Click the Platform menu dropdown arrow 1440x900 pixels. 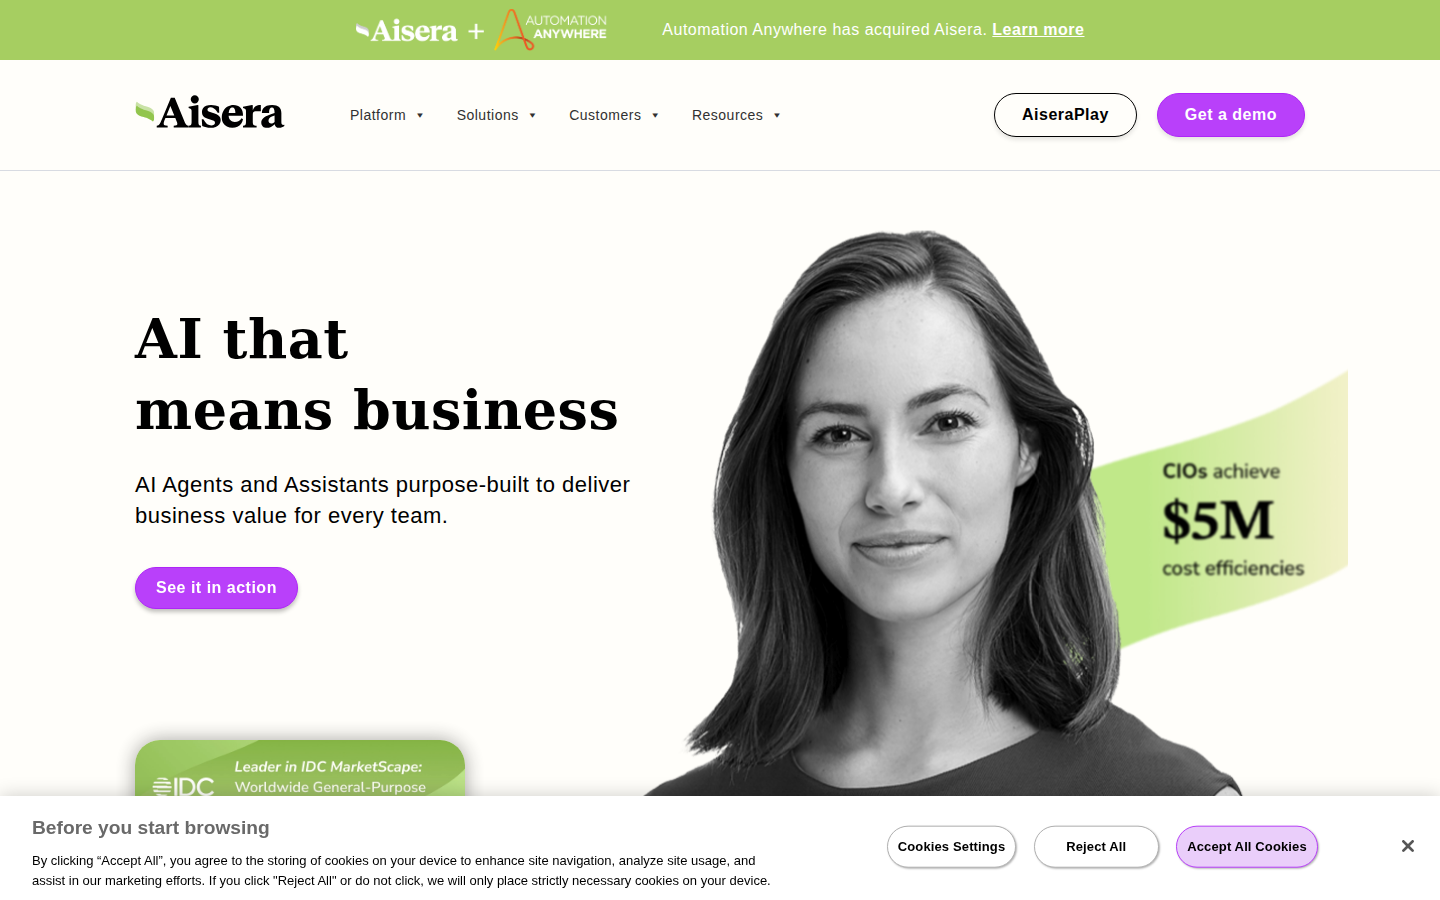(420, 115)
